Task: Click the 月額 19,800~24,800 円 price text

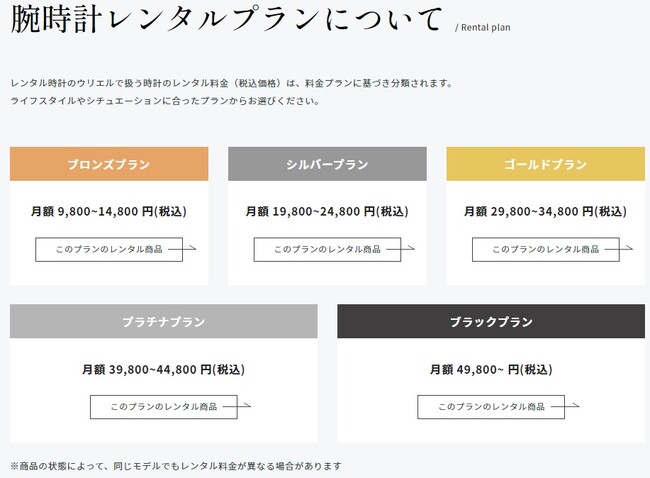Action: (327, 212)
